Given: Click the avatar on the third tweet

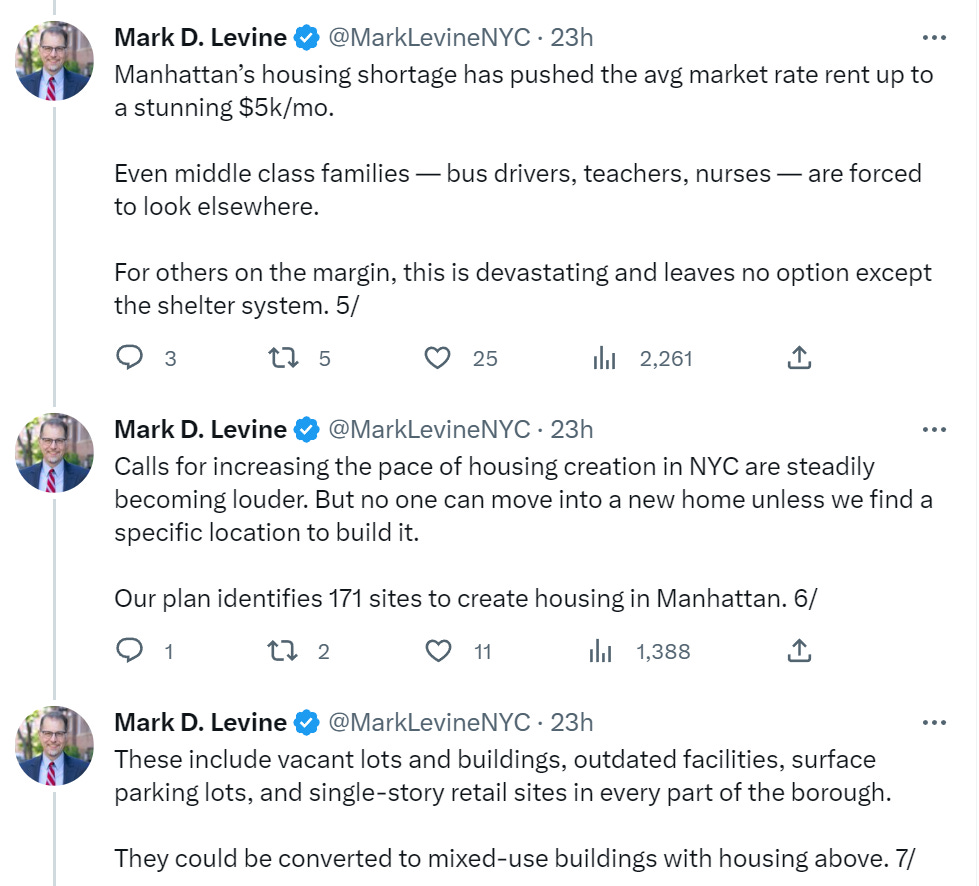Looking at the screenshot, I should pyautogui.click(x=54, y=746).
